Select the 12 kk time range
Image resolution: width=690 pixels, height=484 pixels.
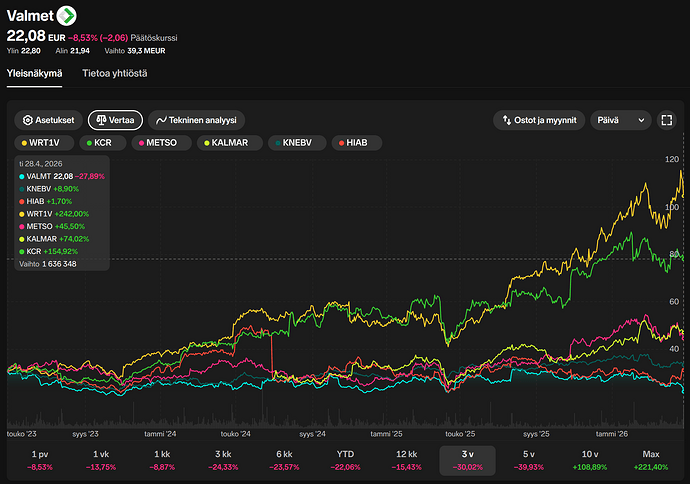click(407, 460)
